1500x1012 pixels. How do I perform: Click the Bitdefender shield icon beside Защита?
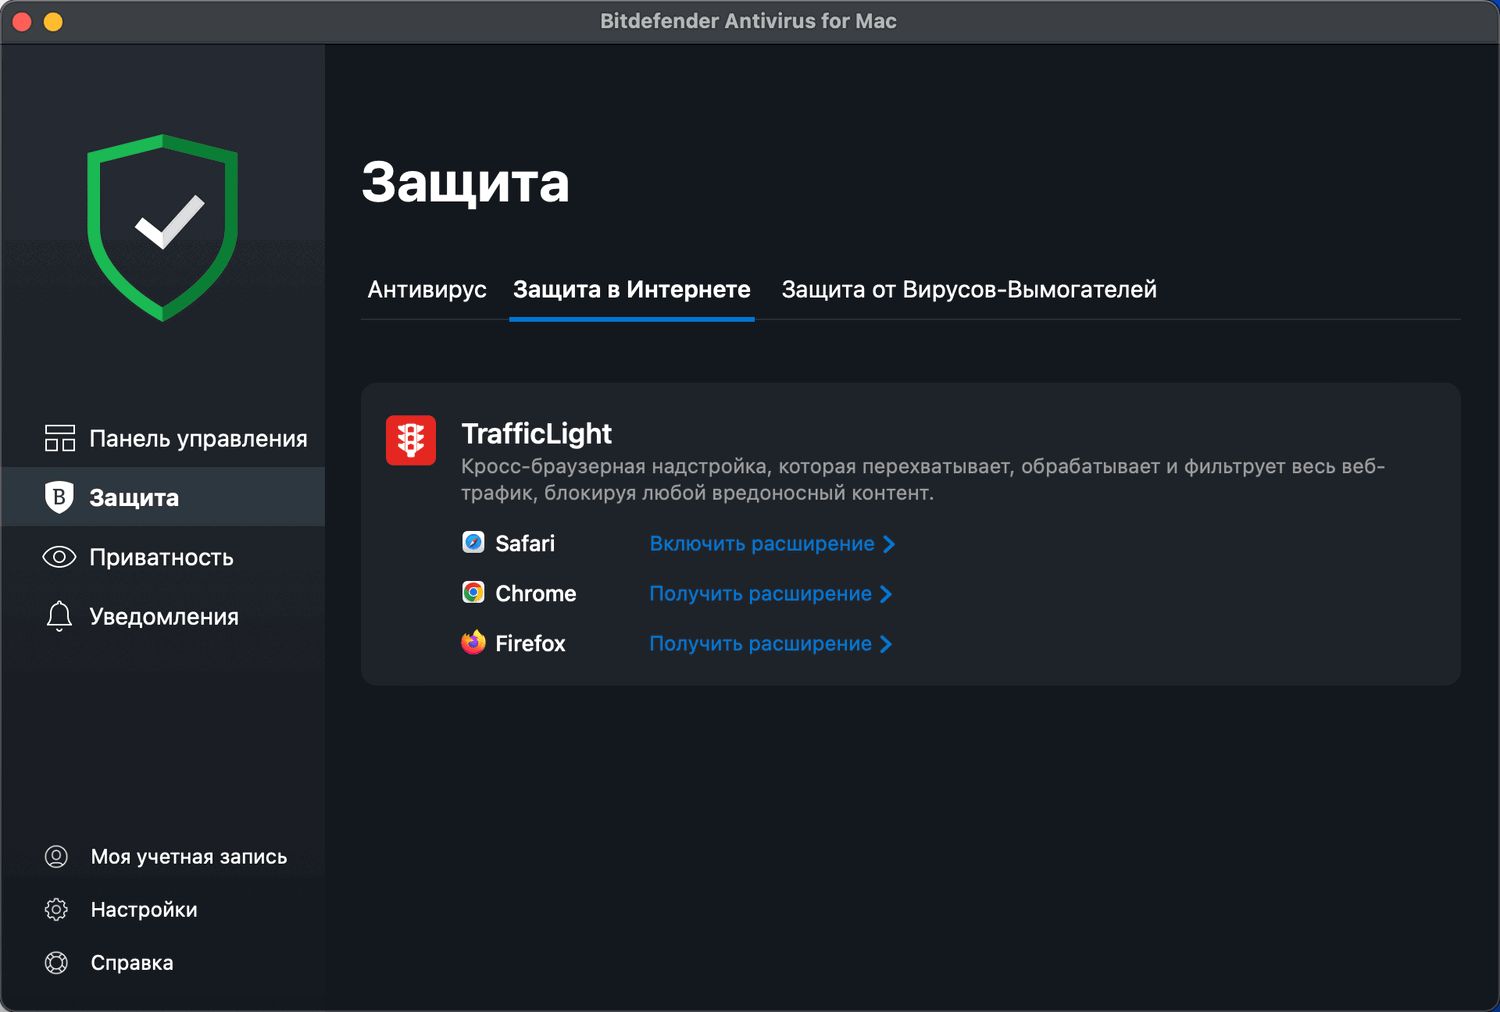pyautogui.click(x=59, y=497)
